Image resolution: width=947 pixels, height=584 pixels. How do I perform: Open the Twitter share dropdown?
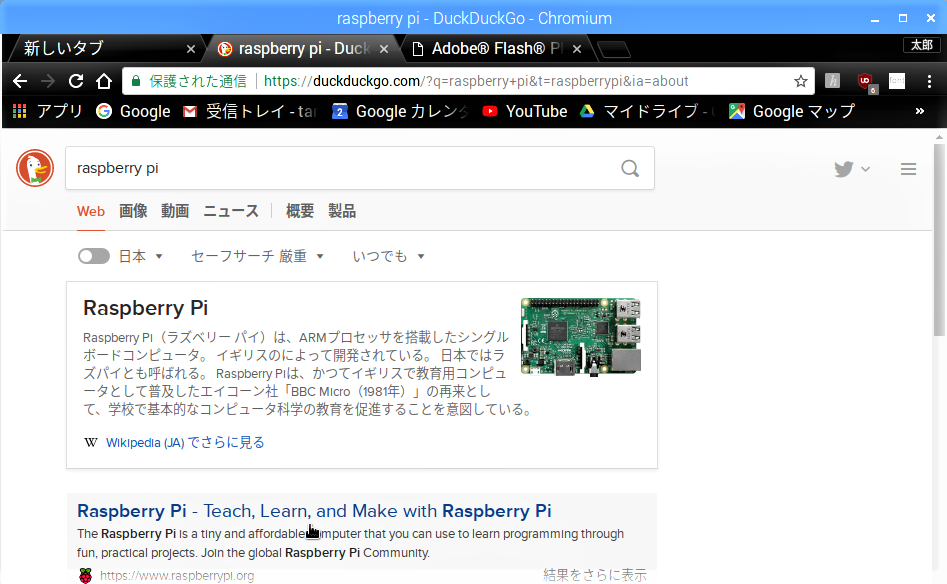[852, 169]
